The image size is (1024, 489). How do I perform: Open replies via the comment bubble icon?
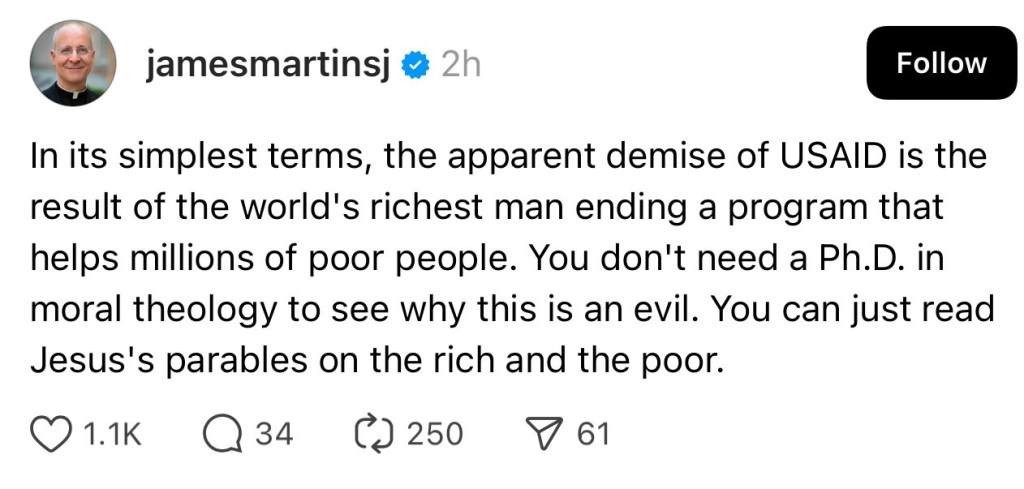pos(224,433)
